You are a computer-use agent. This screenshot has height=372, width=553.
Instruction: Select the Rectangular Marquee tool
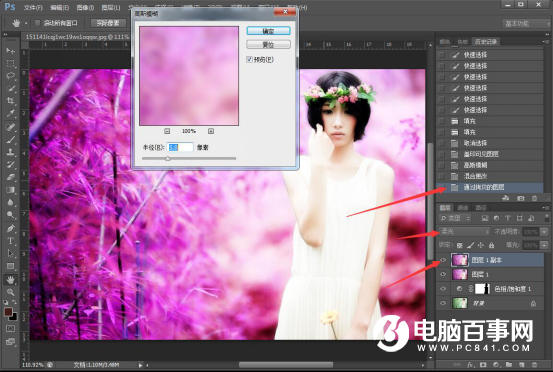(x=10, y=63)
